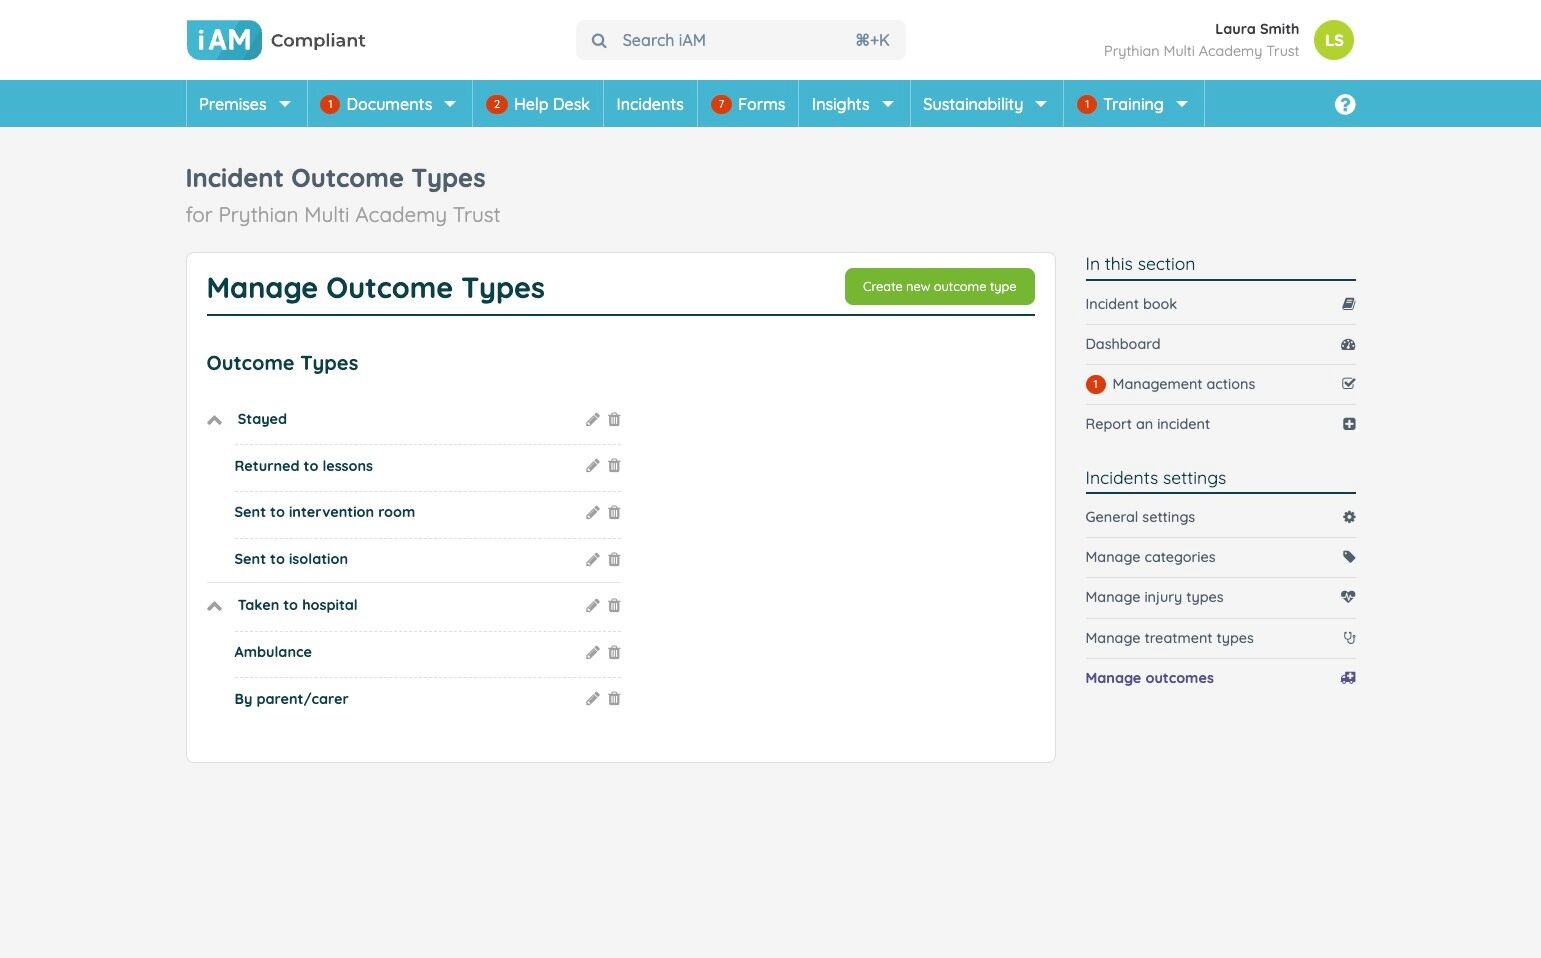Click the Manage categories tag icon

[x=1348, y=557]
